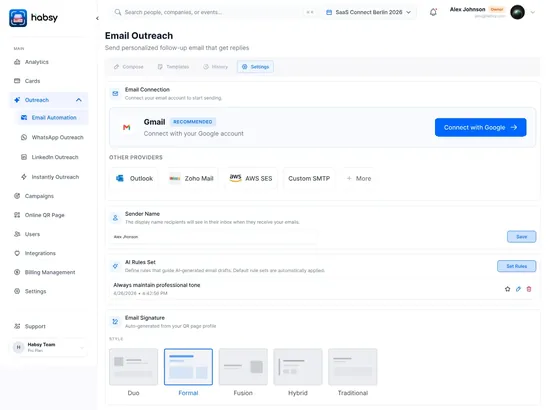The image size is (548, 410).
Task: Open the Habsy Team workspace switcher
Action: (x=49, y=347)
